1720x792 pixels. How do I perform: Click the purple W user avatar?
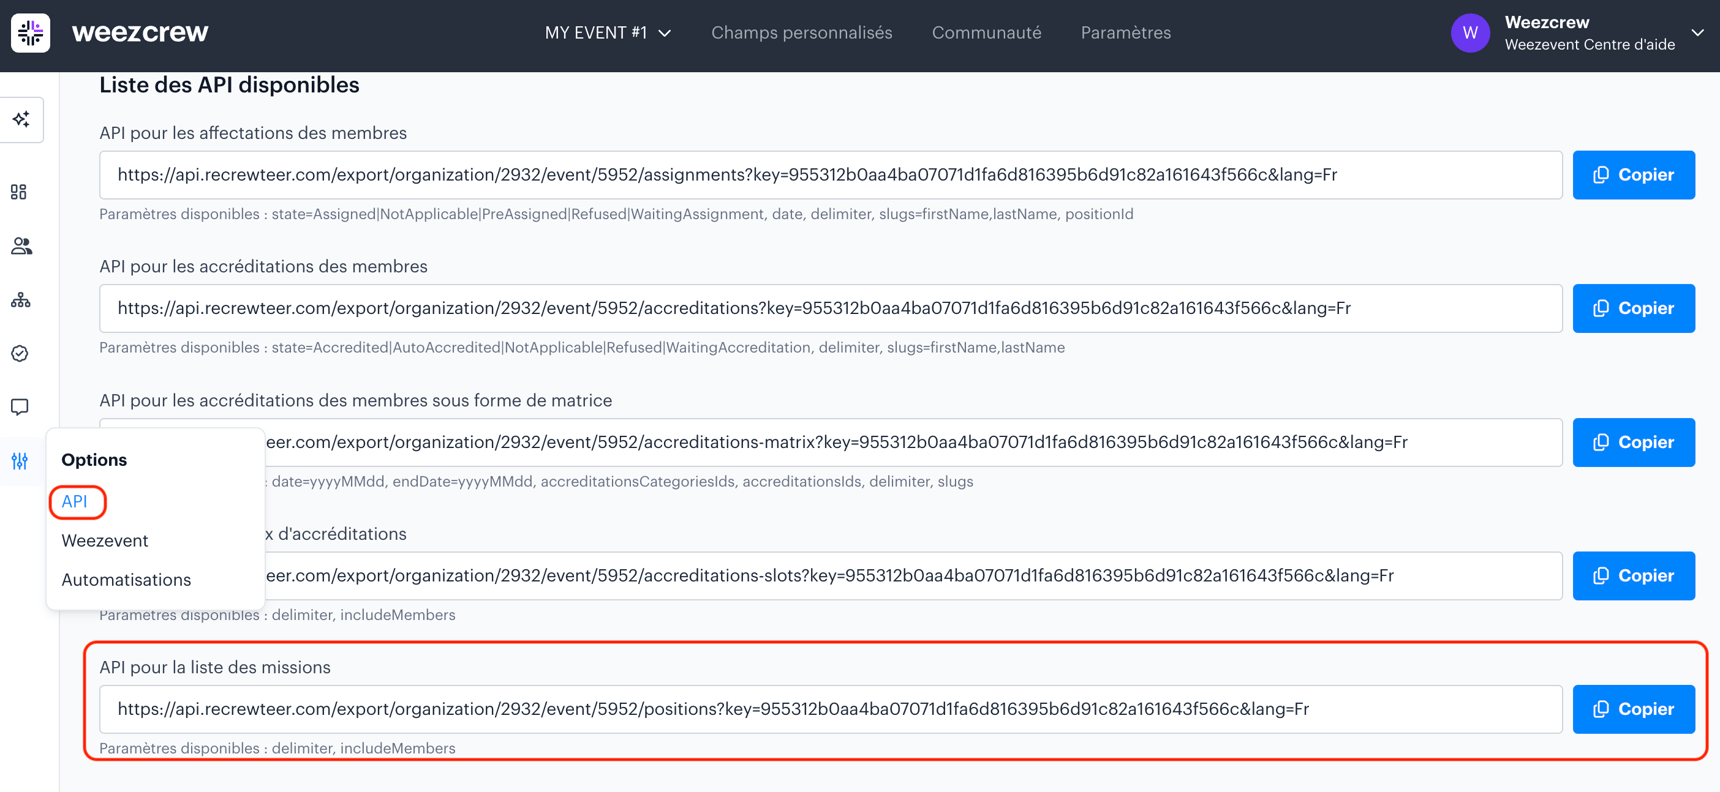1469,33
